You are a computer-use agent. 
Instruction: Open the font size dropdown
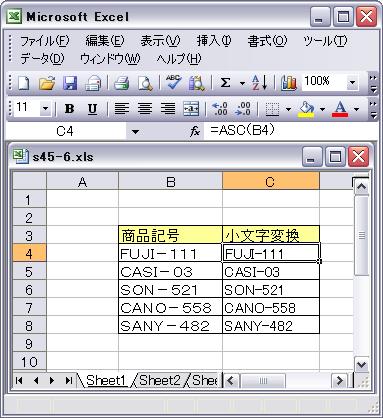(x=45, y=108)
